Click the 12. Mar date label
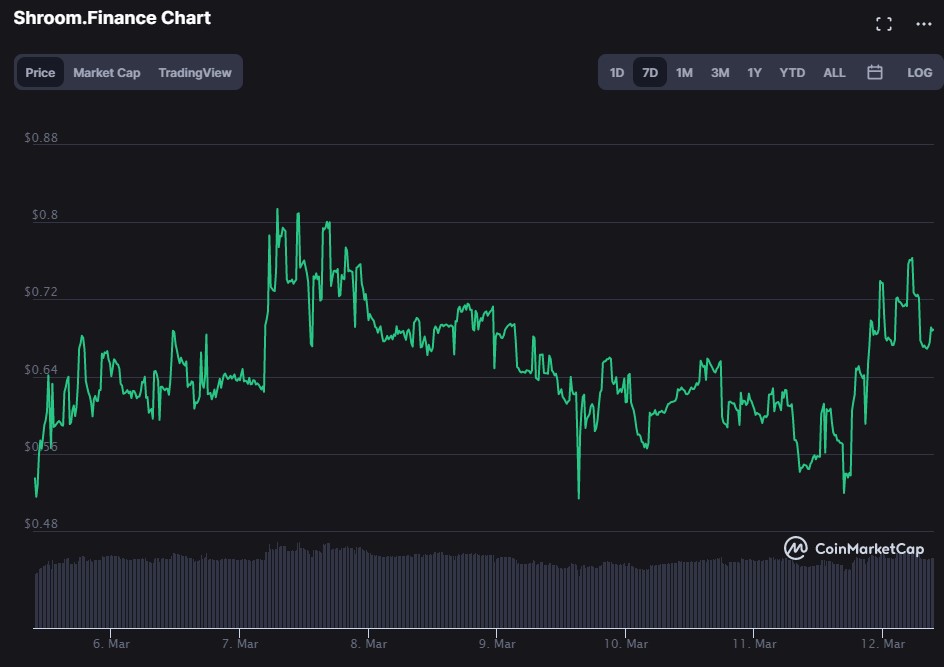Screen dimensions: 944x667 (x=883, y=644)
